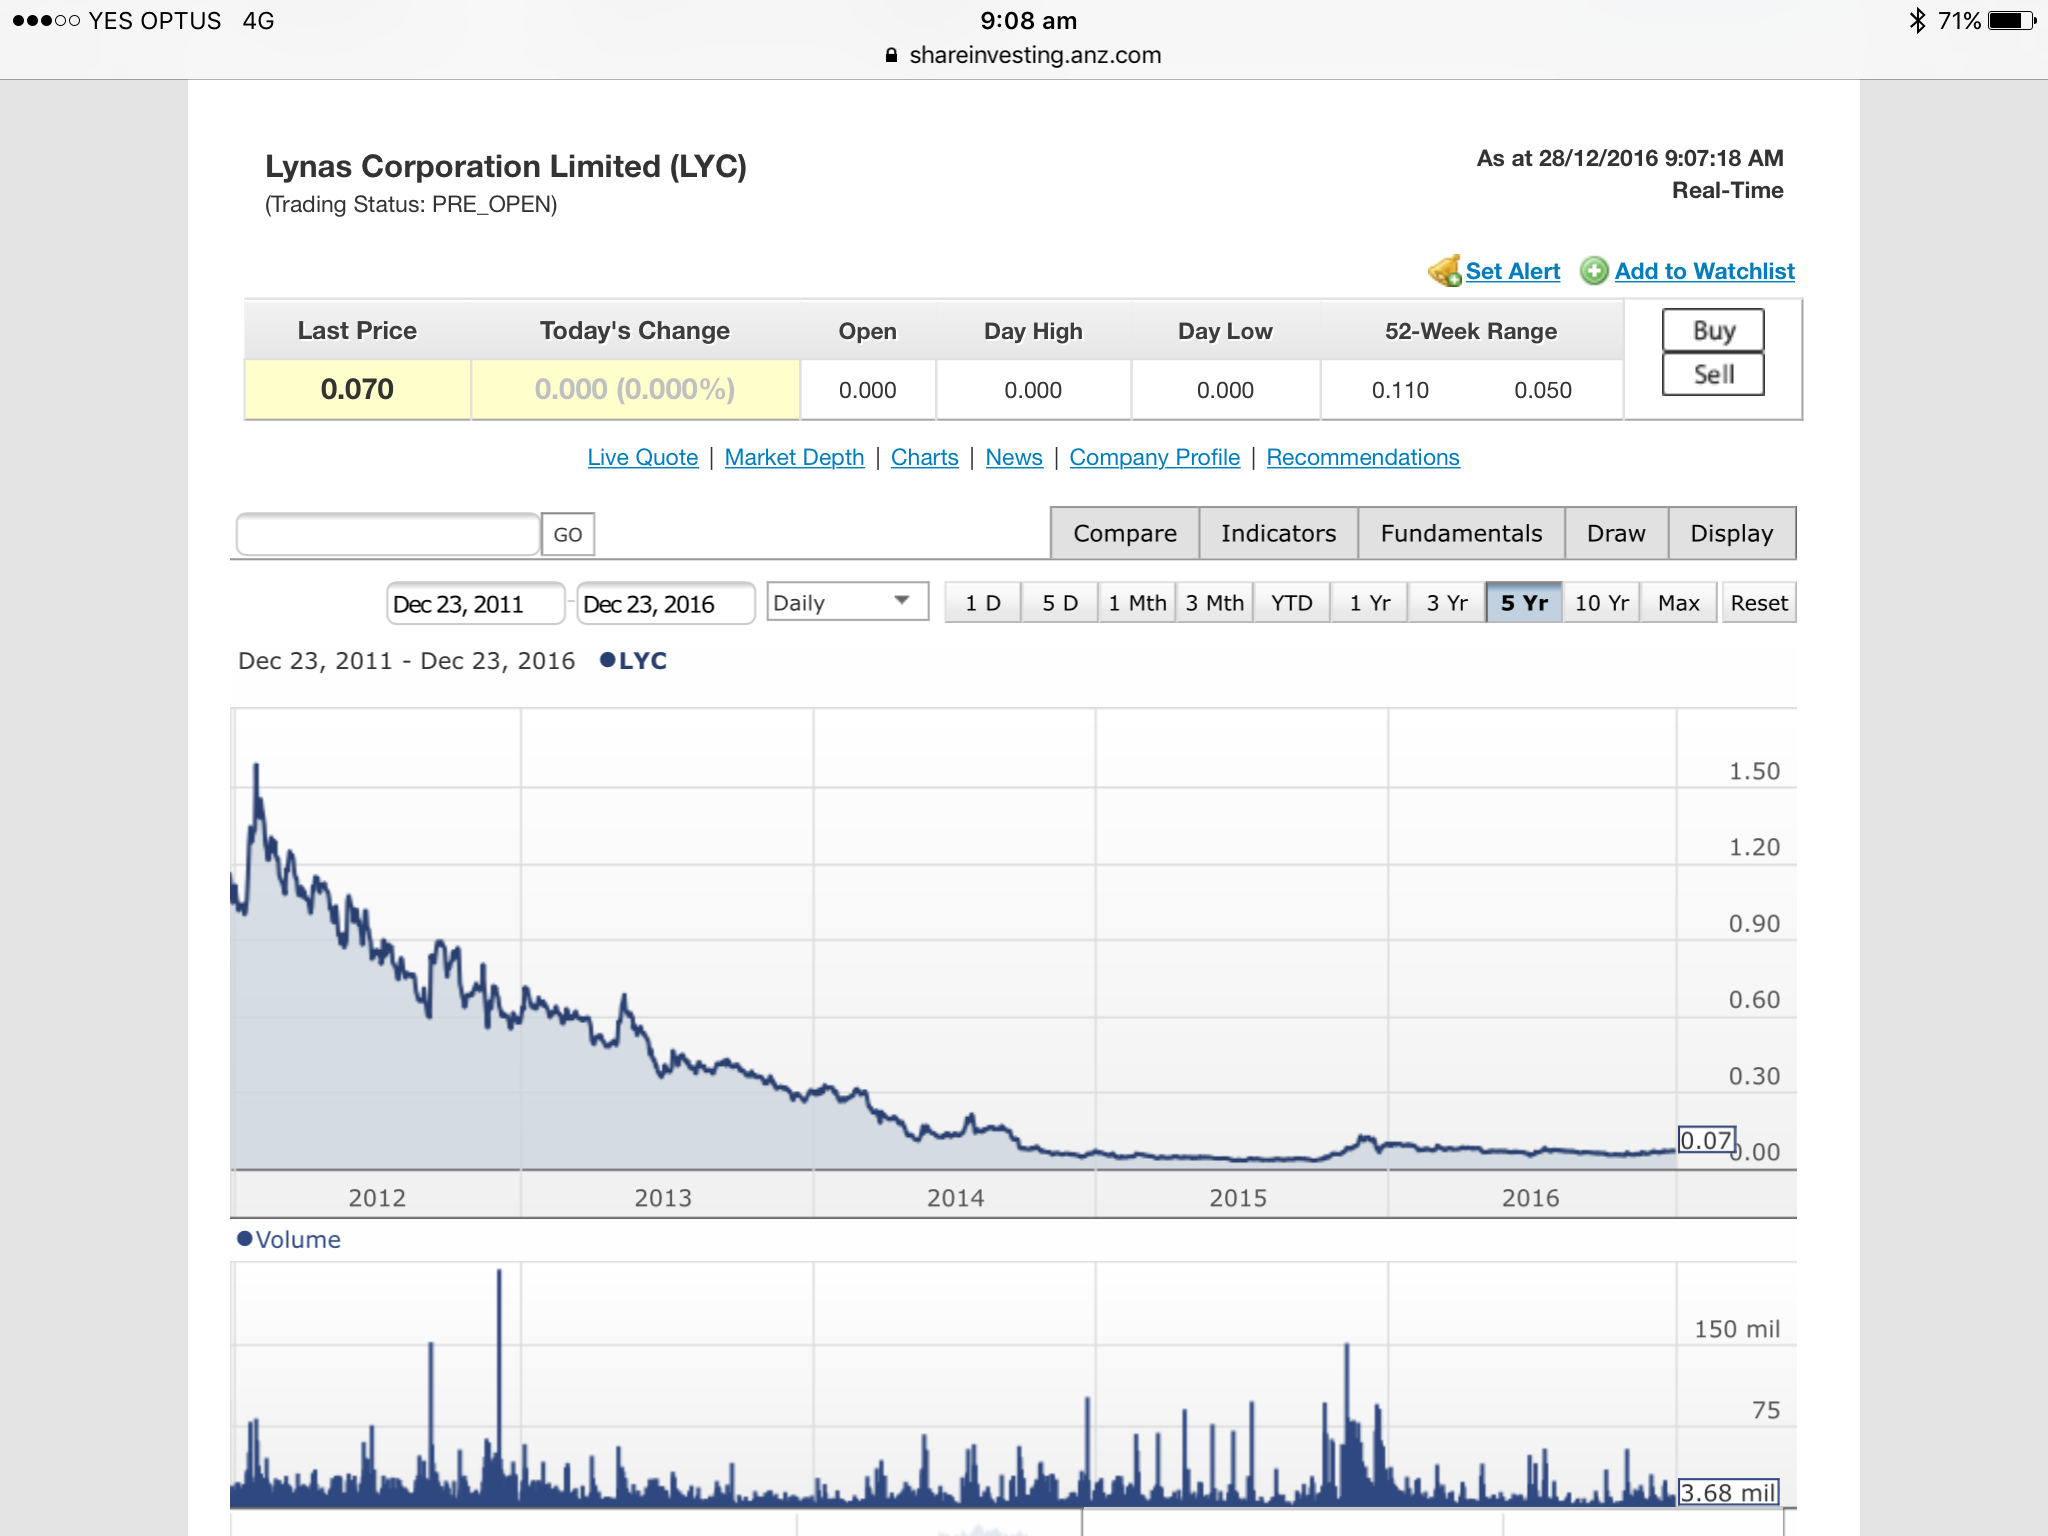
Task: Select the 5 Yr range
Action: coord(1524,602)
